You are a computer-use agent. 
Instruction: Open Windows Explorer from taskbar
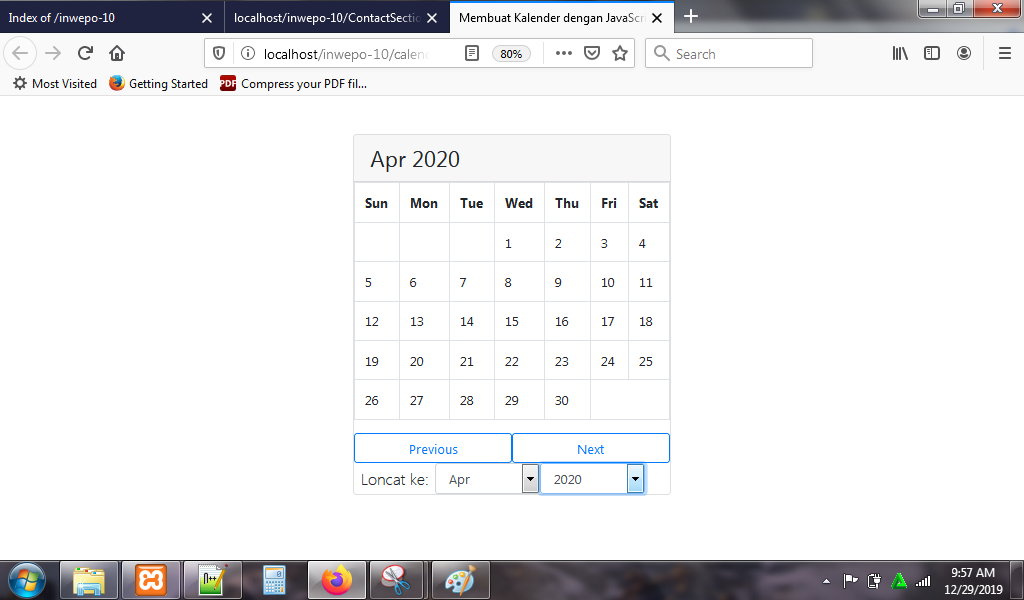point(89,580)
